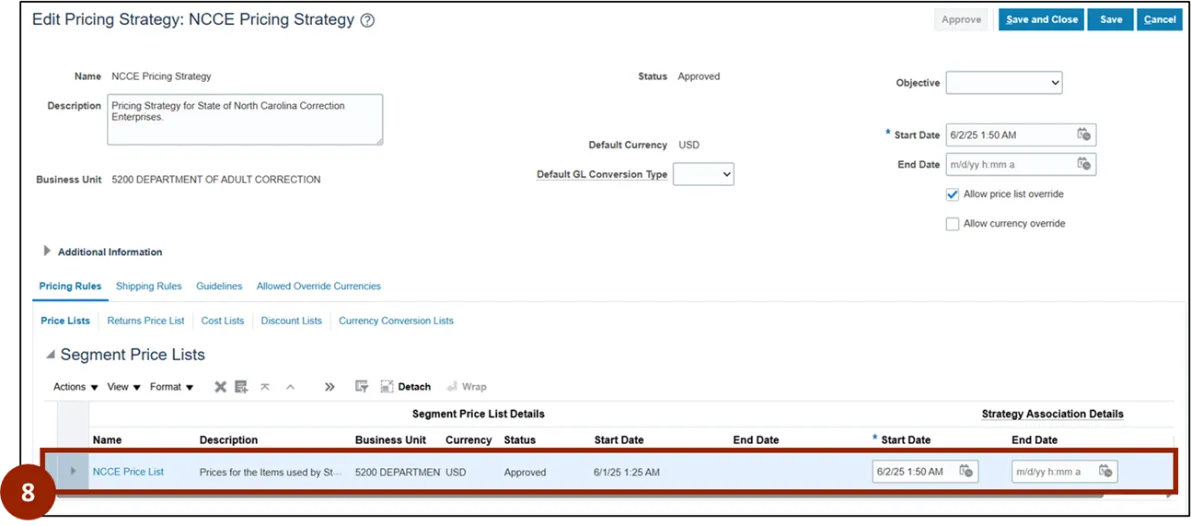Edit the Description text area
This screenshot has height=526, width=1191.
(245, 119)
